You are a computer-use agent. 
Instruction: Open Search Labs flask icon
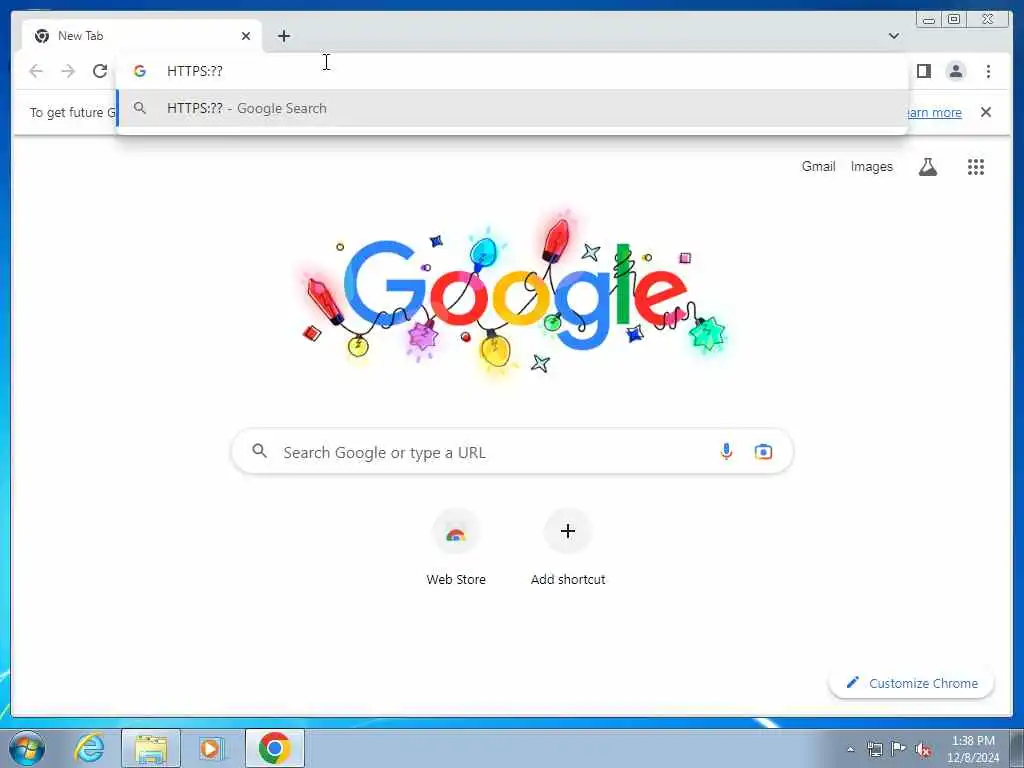click(927, 167)
